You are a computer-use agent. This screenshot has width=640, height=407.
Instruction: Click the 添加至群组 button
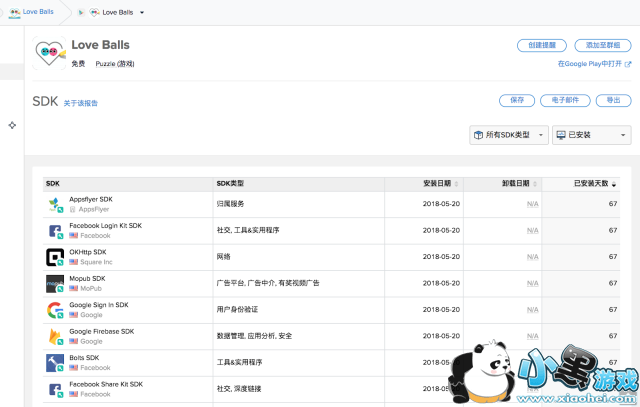coord(603,45)
